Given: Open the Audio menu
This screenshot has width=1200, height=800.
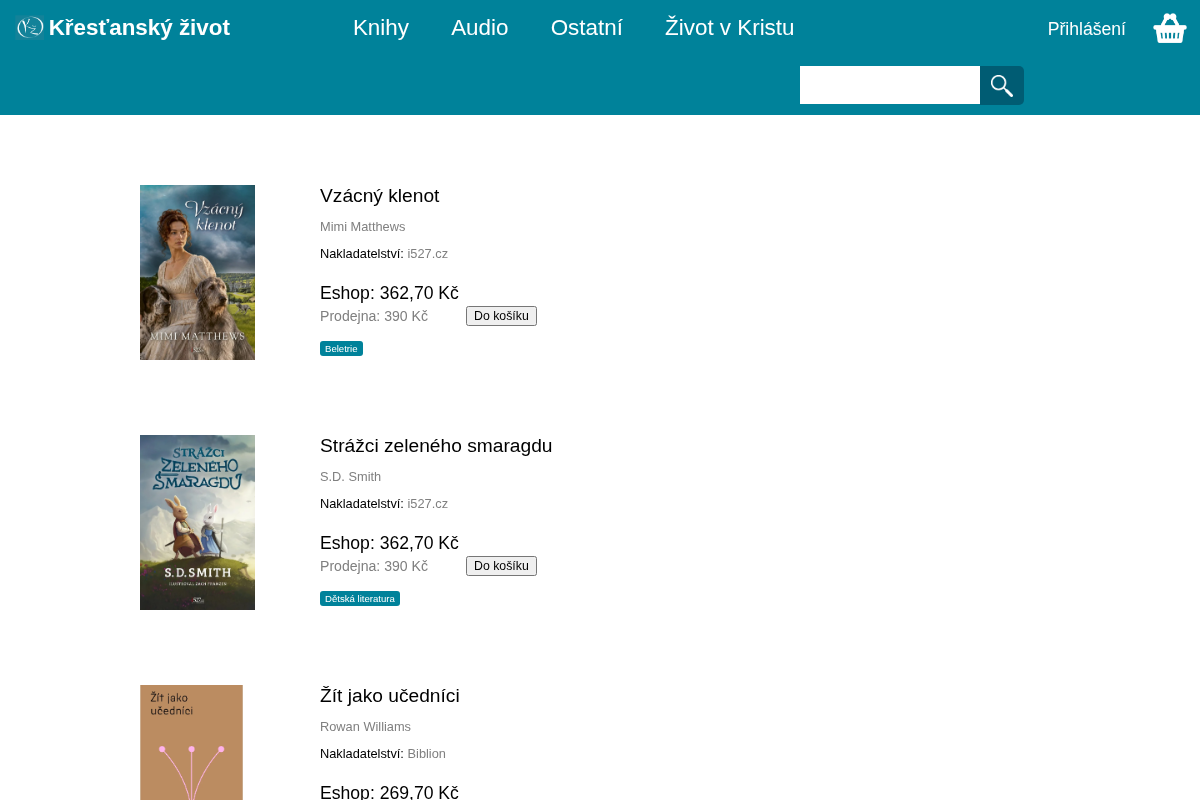Looking at the screenshot, I should pyautogui.click(x=480, y=28).
